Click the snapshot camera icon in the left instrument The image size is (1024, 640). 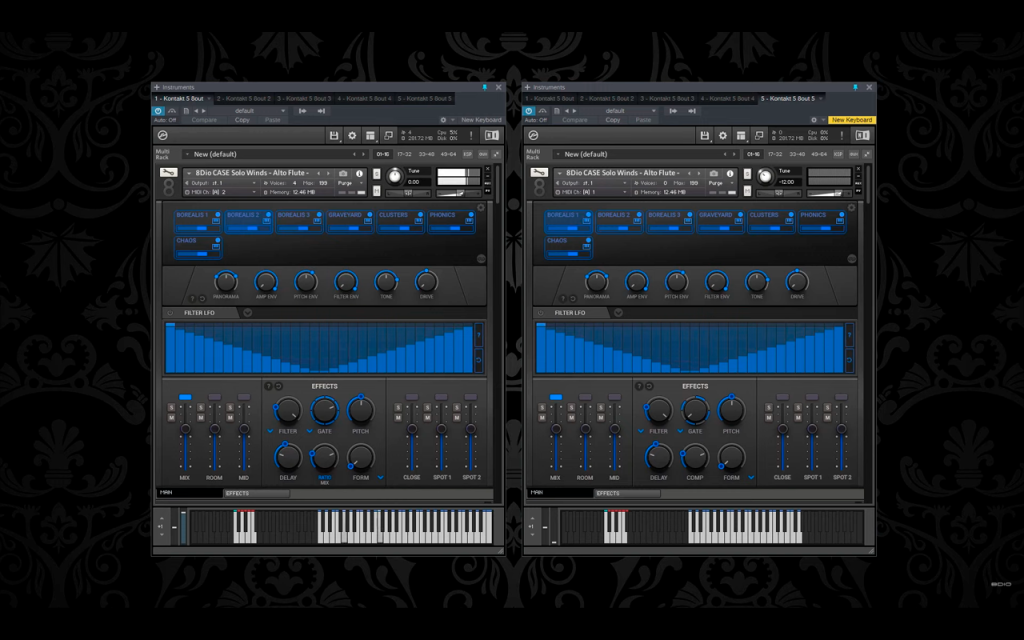pos(343,173)
